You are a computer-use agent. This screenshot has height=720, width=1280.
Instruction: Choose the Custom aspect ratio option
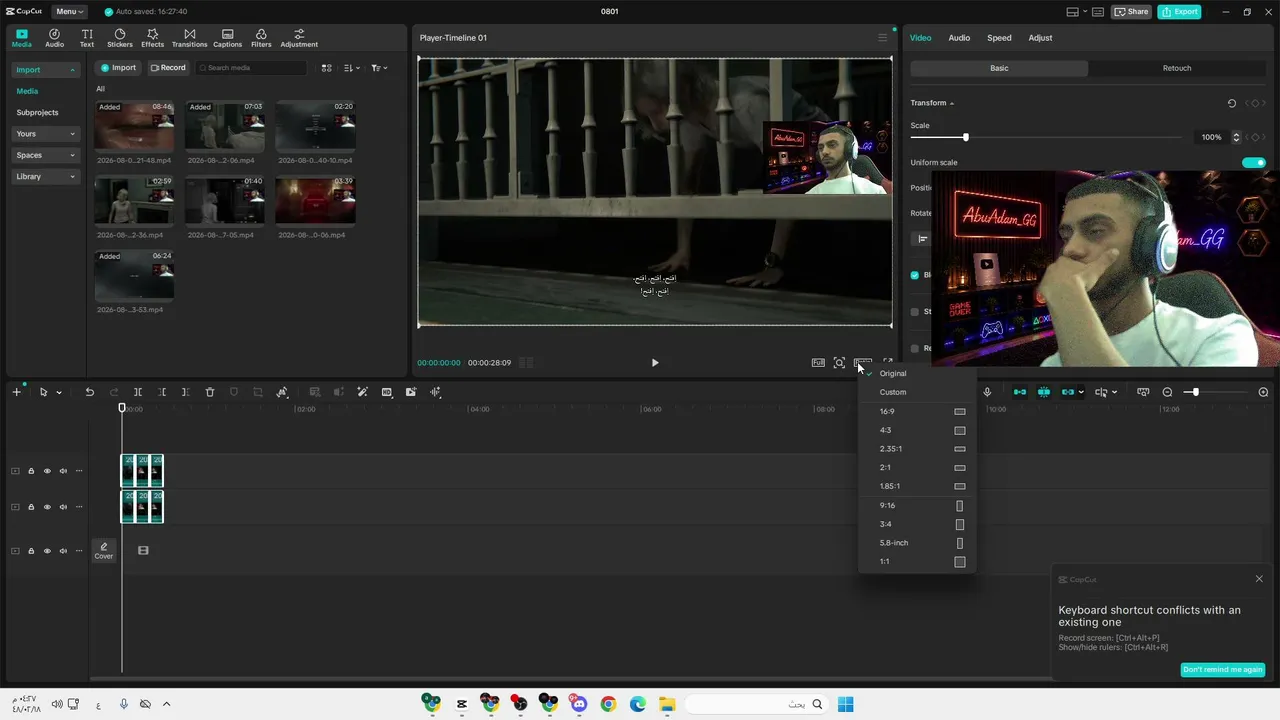coord(917,392)
